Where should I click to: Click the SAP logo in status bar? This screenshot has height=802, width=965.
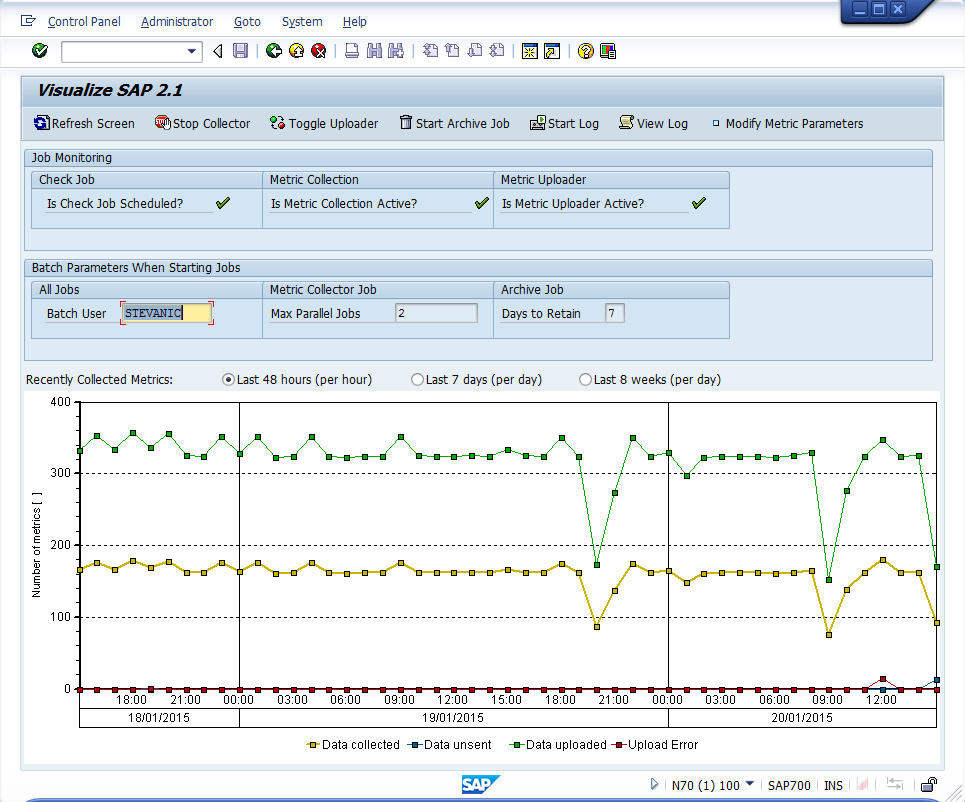(481, 784)
